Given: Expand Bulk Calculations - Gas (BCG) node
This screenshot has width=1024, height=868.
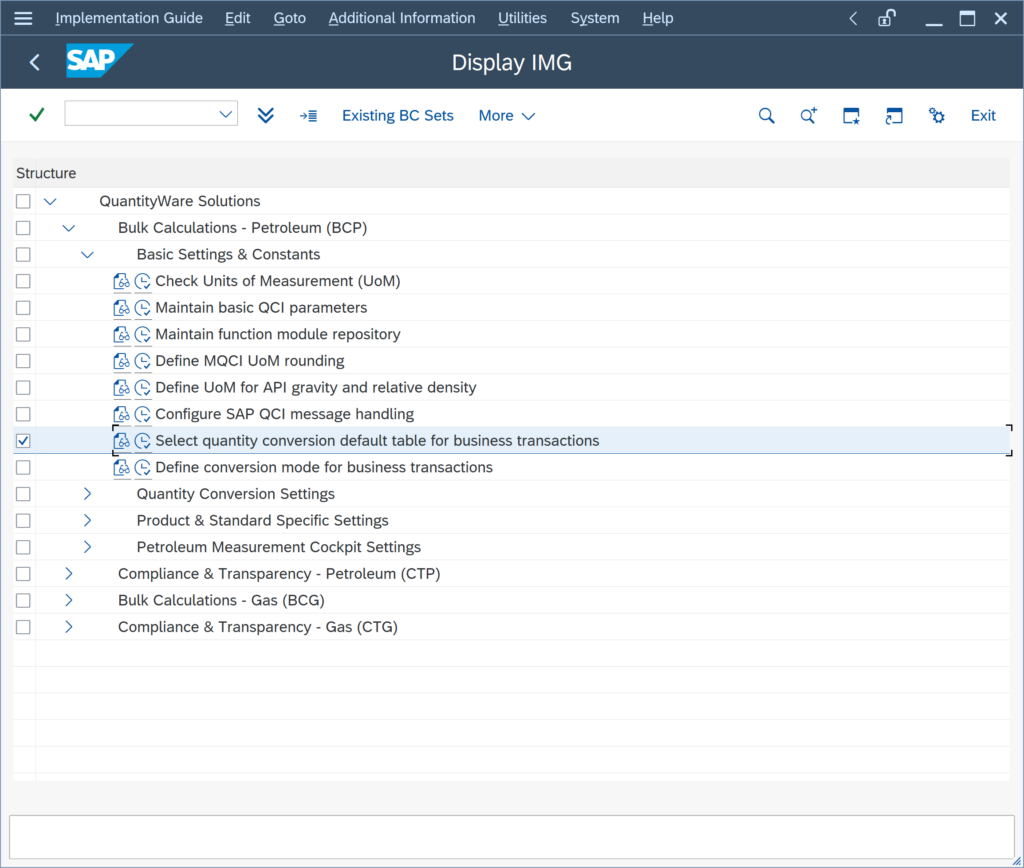Looking at the screenshot, I should tap(69, 600).
